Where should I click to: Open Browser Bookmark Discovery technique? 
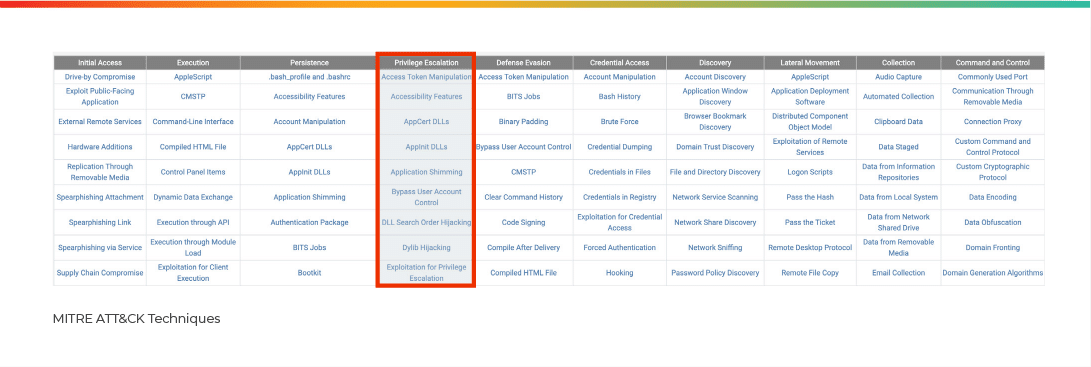tap(715, 121)
